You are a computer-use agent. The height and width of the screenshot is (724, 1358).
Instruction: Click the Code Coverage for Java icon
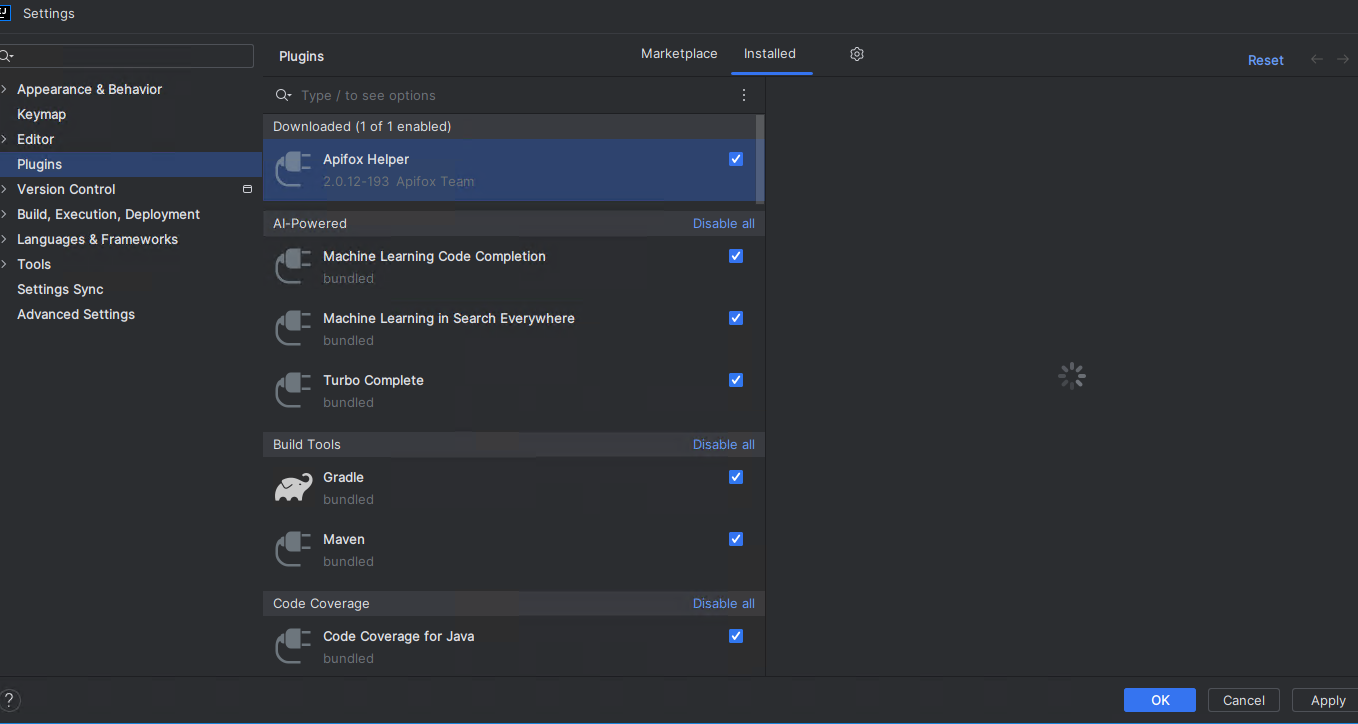coord(293,646)
